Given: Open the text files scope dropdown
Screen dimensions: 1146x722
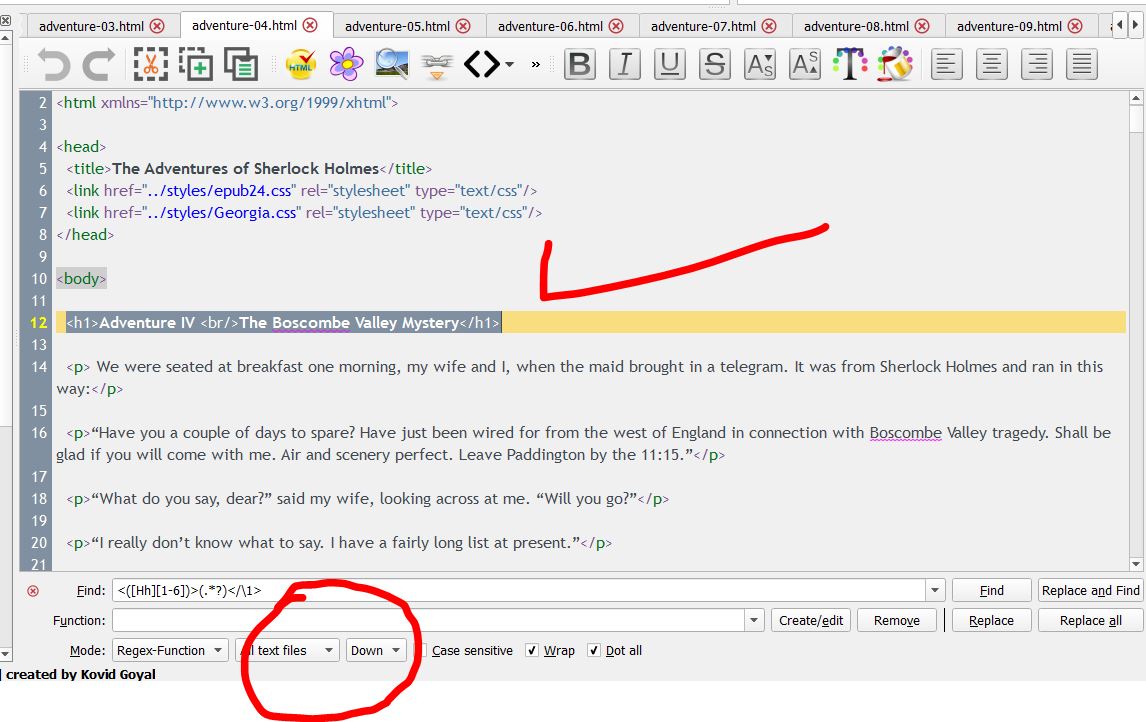Looking at the screenshot, I should point(288,650).
